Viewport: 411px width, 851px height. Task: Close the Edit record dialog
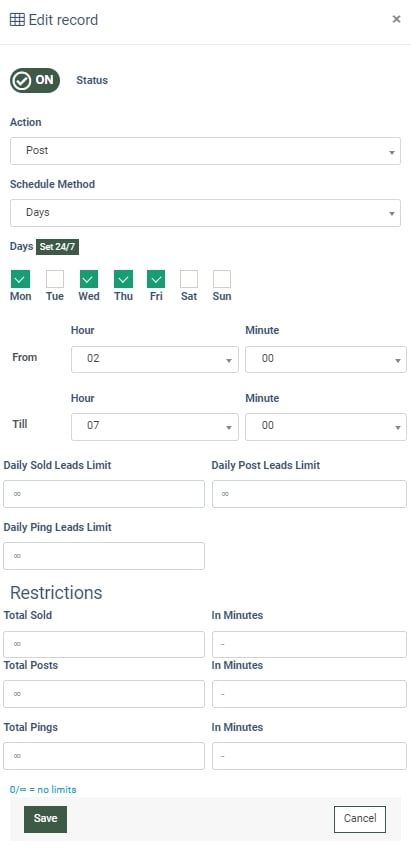(x=396, y=19)
